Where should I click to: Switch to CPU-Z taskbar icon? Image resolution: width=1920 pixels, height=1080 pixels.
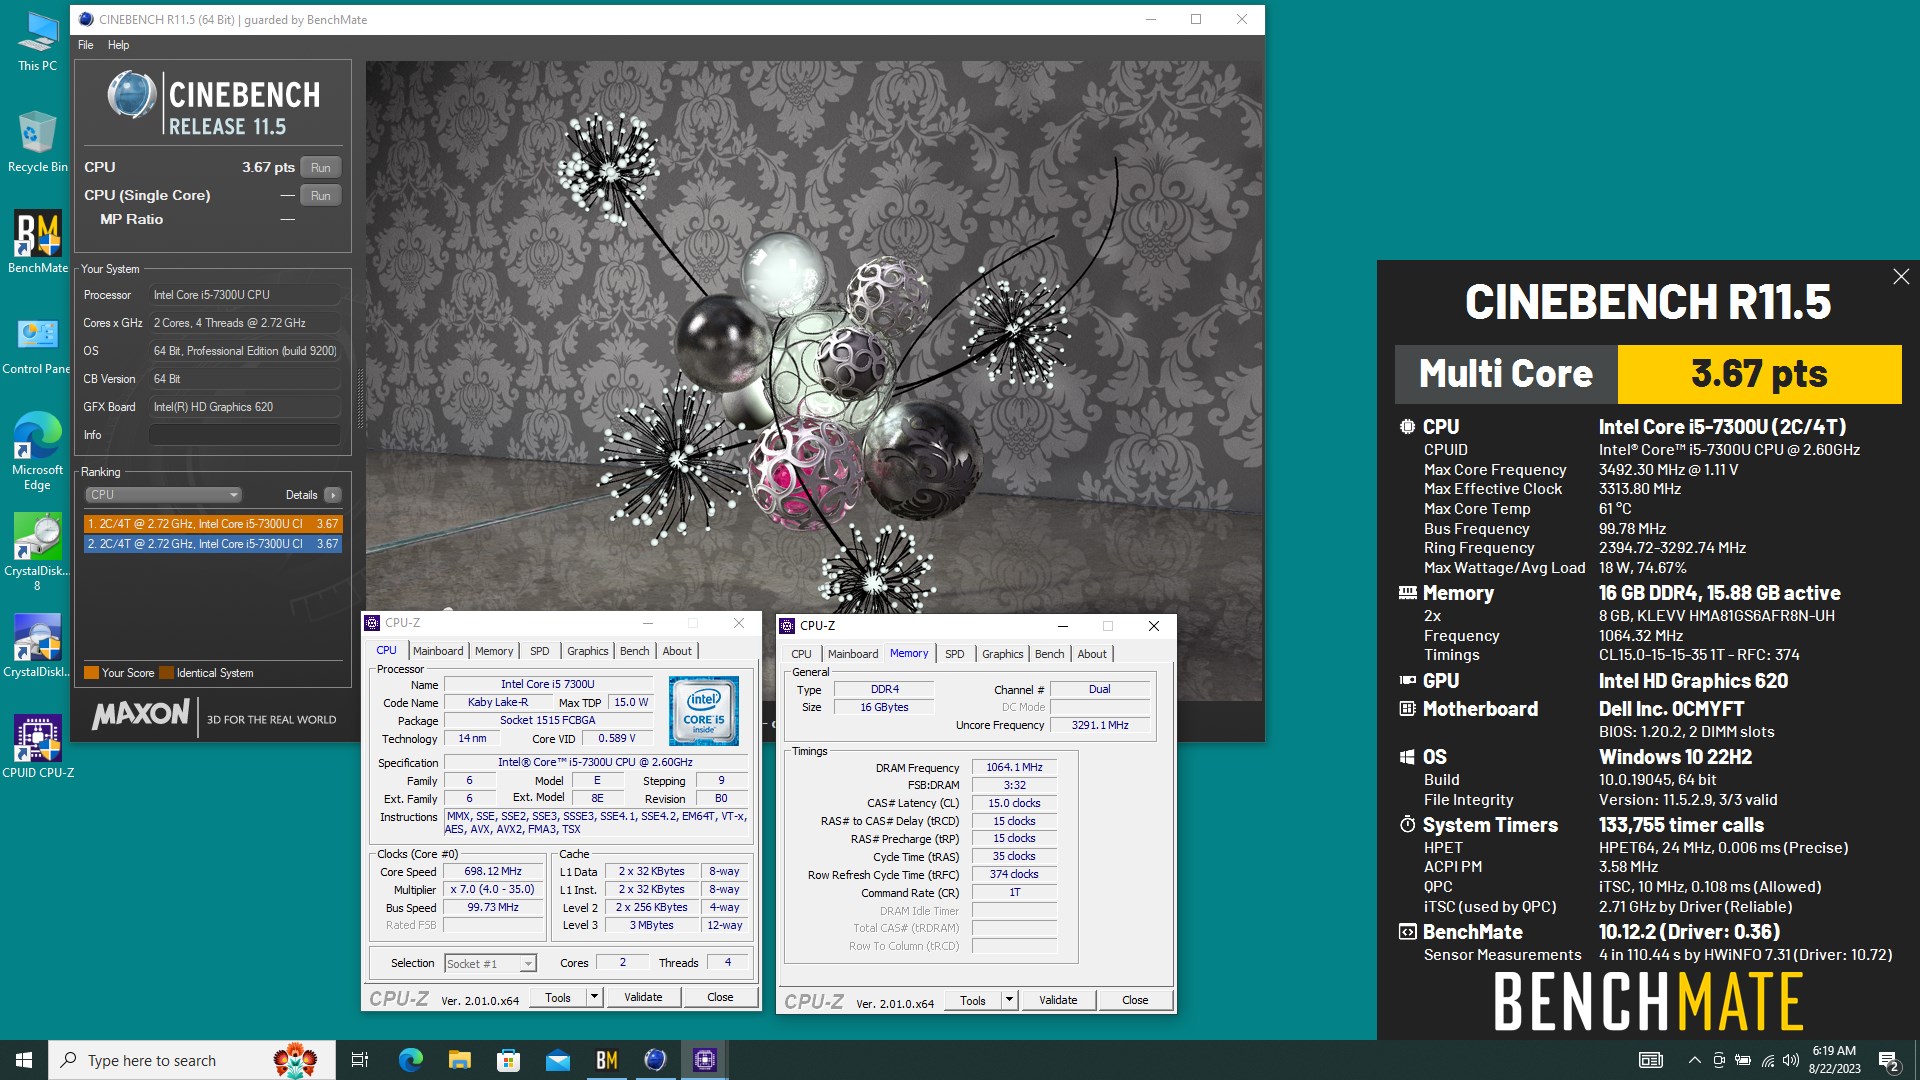(705, 1060)
